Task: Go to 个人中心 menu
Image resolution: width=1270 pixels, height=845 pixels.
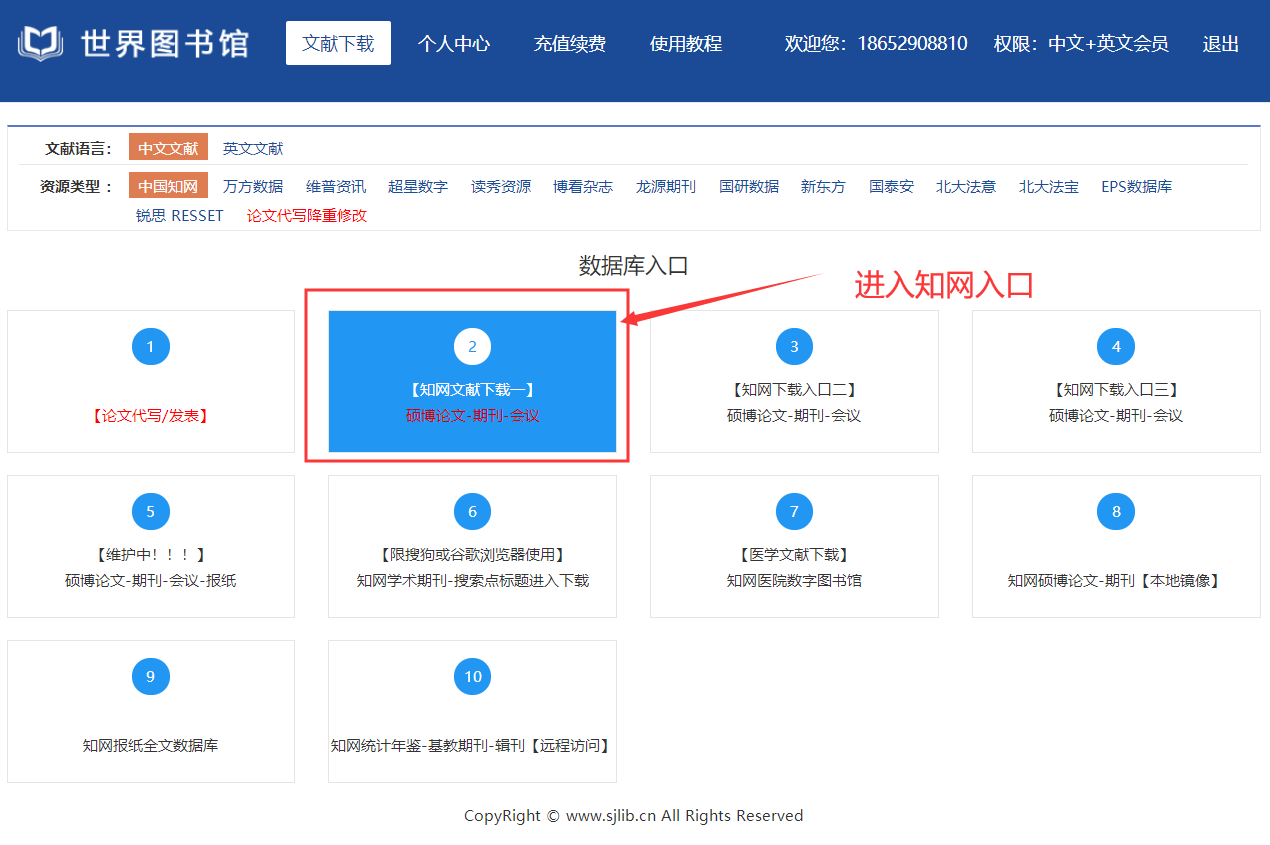Action: [454, 44]
